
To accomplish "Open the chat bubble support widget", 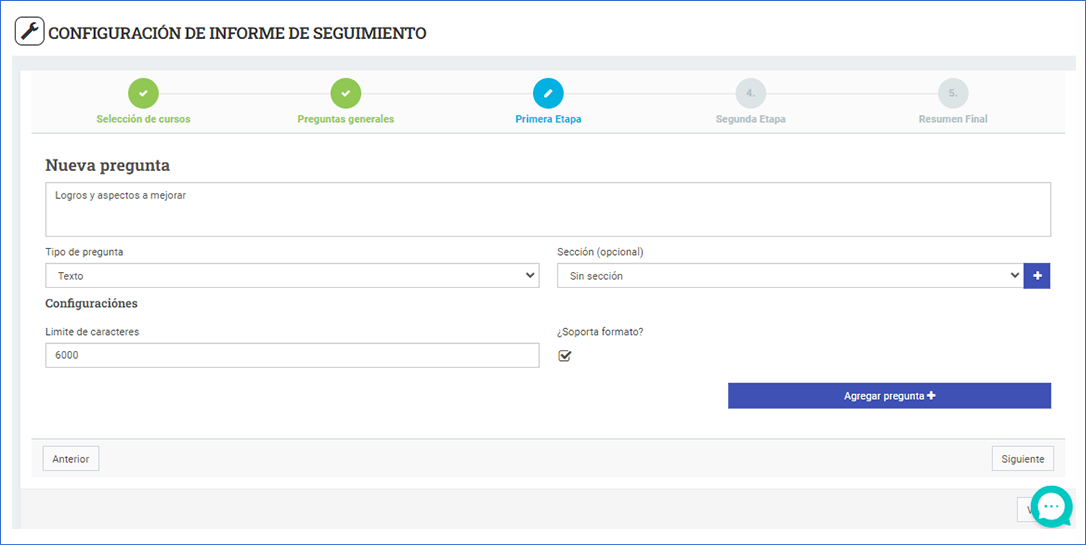I will click(x=1051, y=507).
